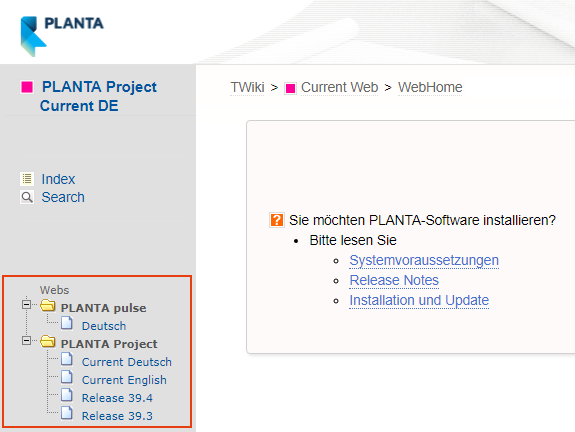Screen dimensions: 575x432
Task: Click the orange question mark icon
Action: click(276, 220)
